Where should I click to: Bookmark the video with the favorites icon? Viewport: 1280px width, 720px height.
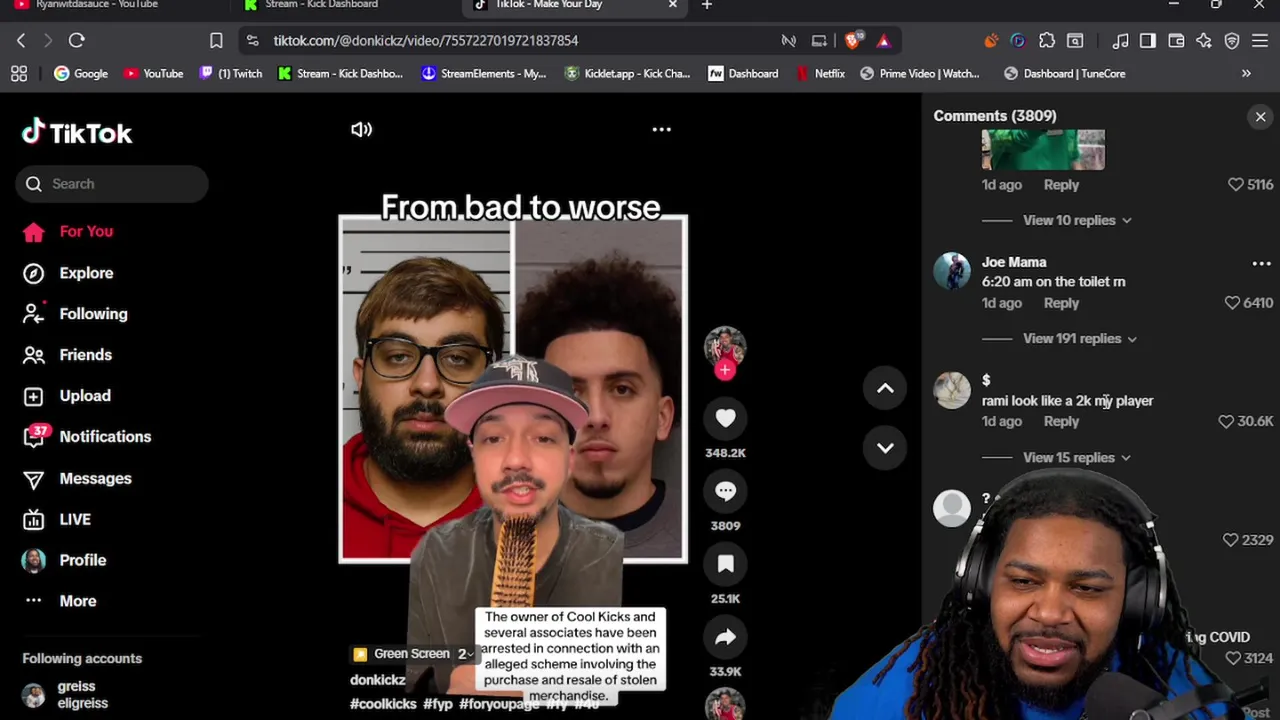pyautogui.click(x=725, y=564)
